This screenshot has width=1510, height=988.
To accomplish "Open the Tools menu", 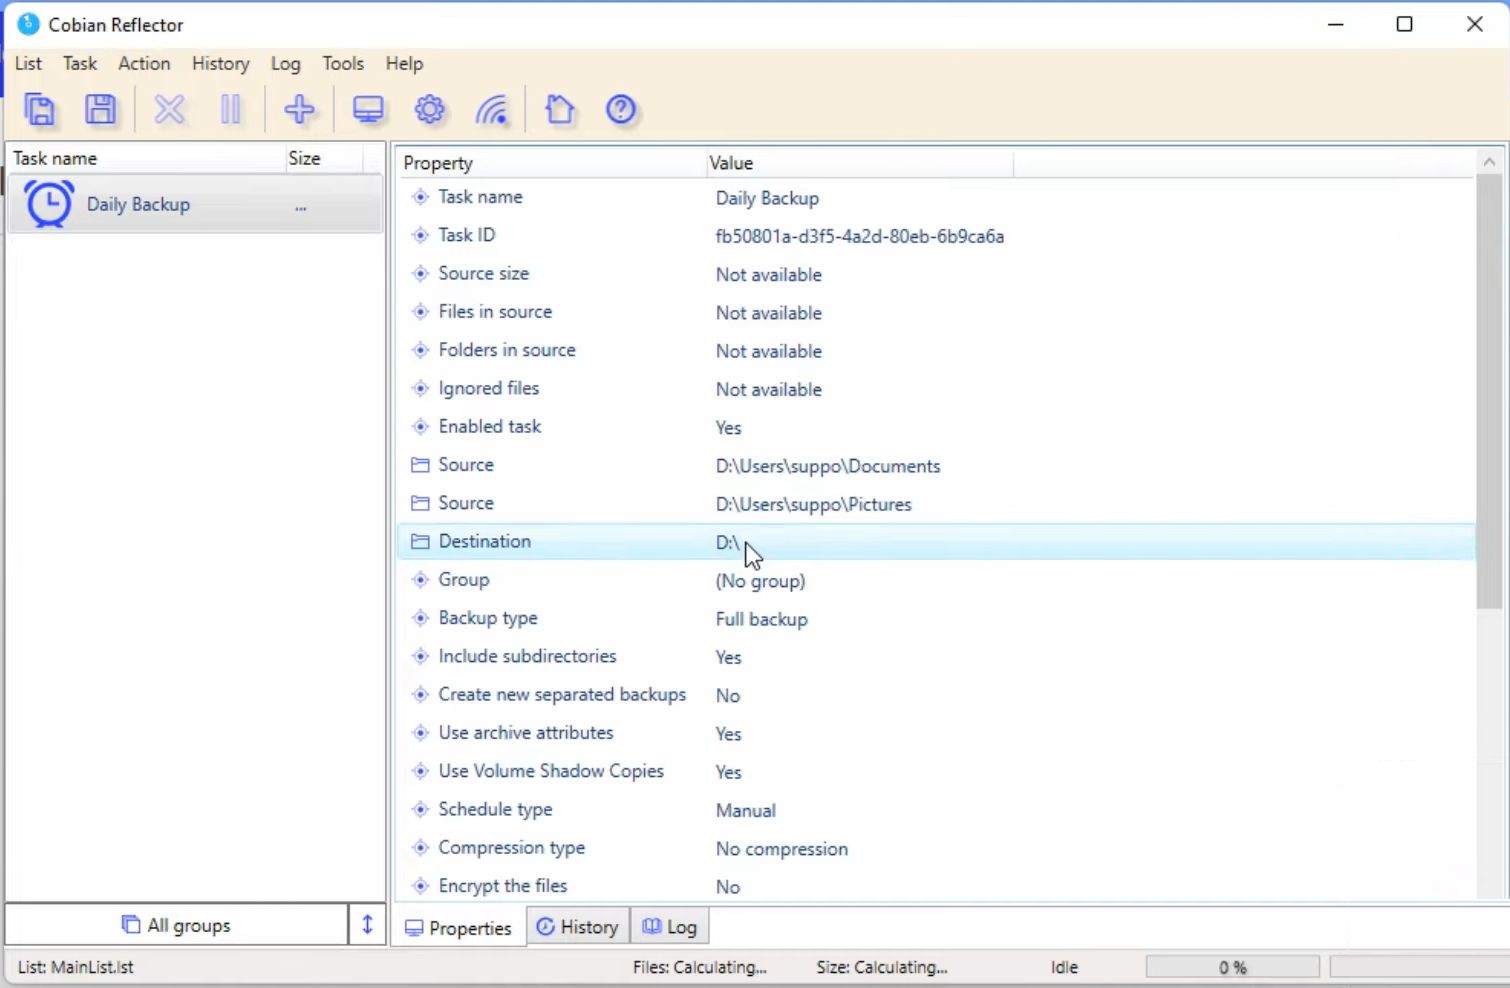I will tap(342, 63).
